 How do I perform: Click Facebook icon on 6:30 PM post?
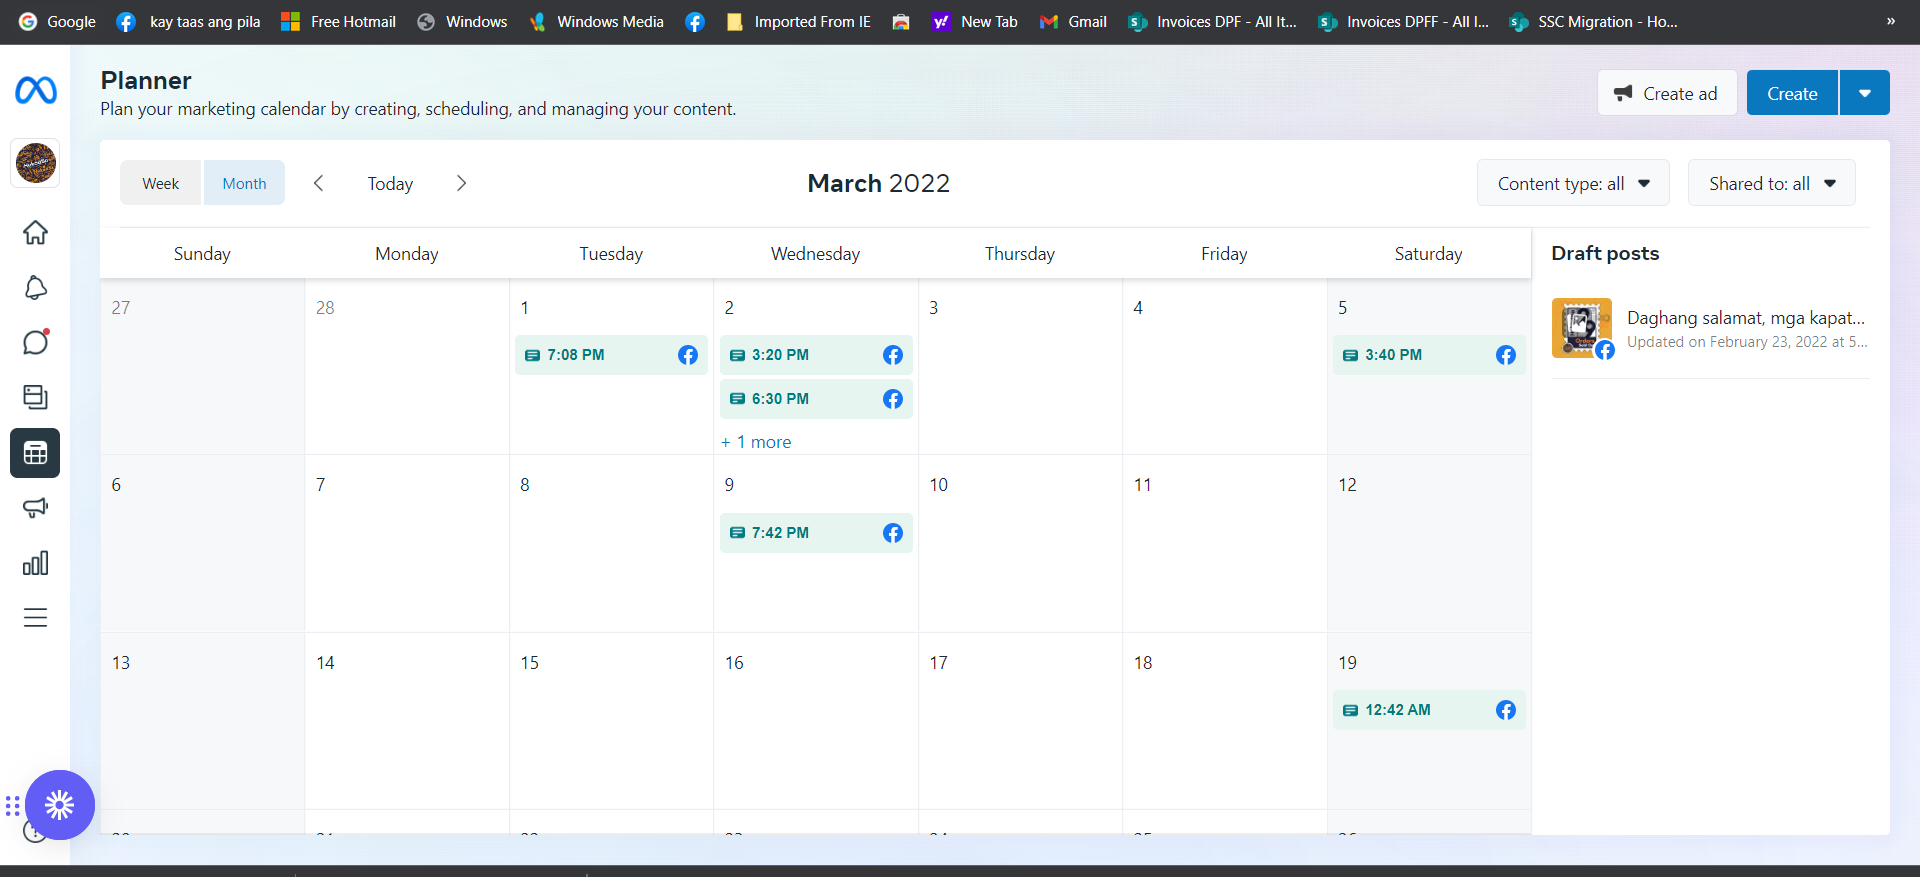click(x=893, y=399)
